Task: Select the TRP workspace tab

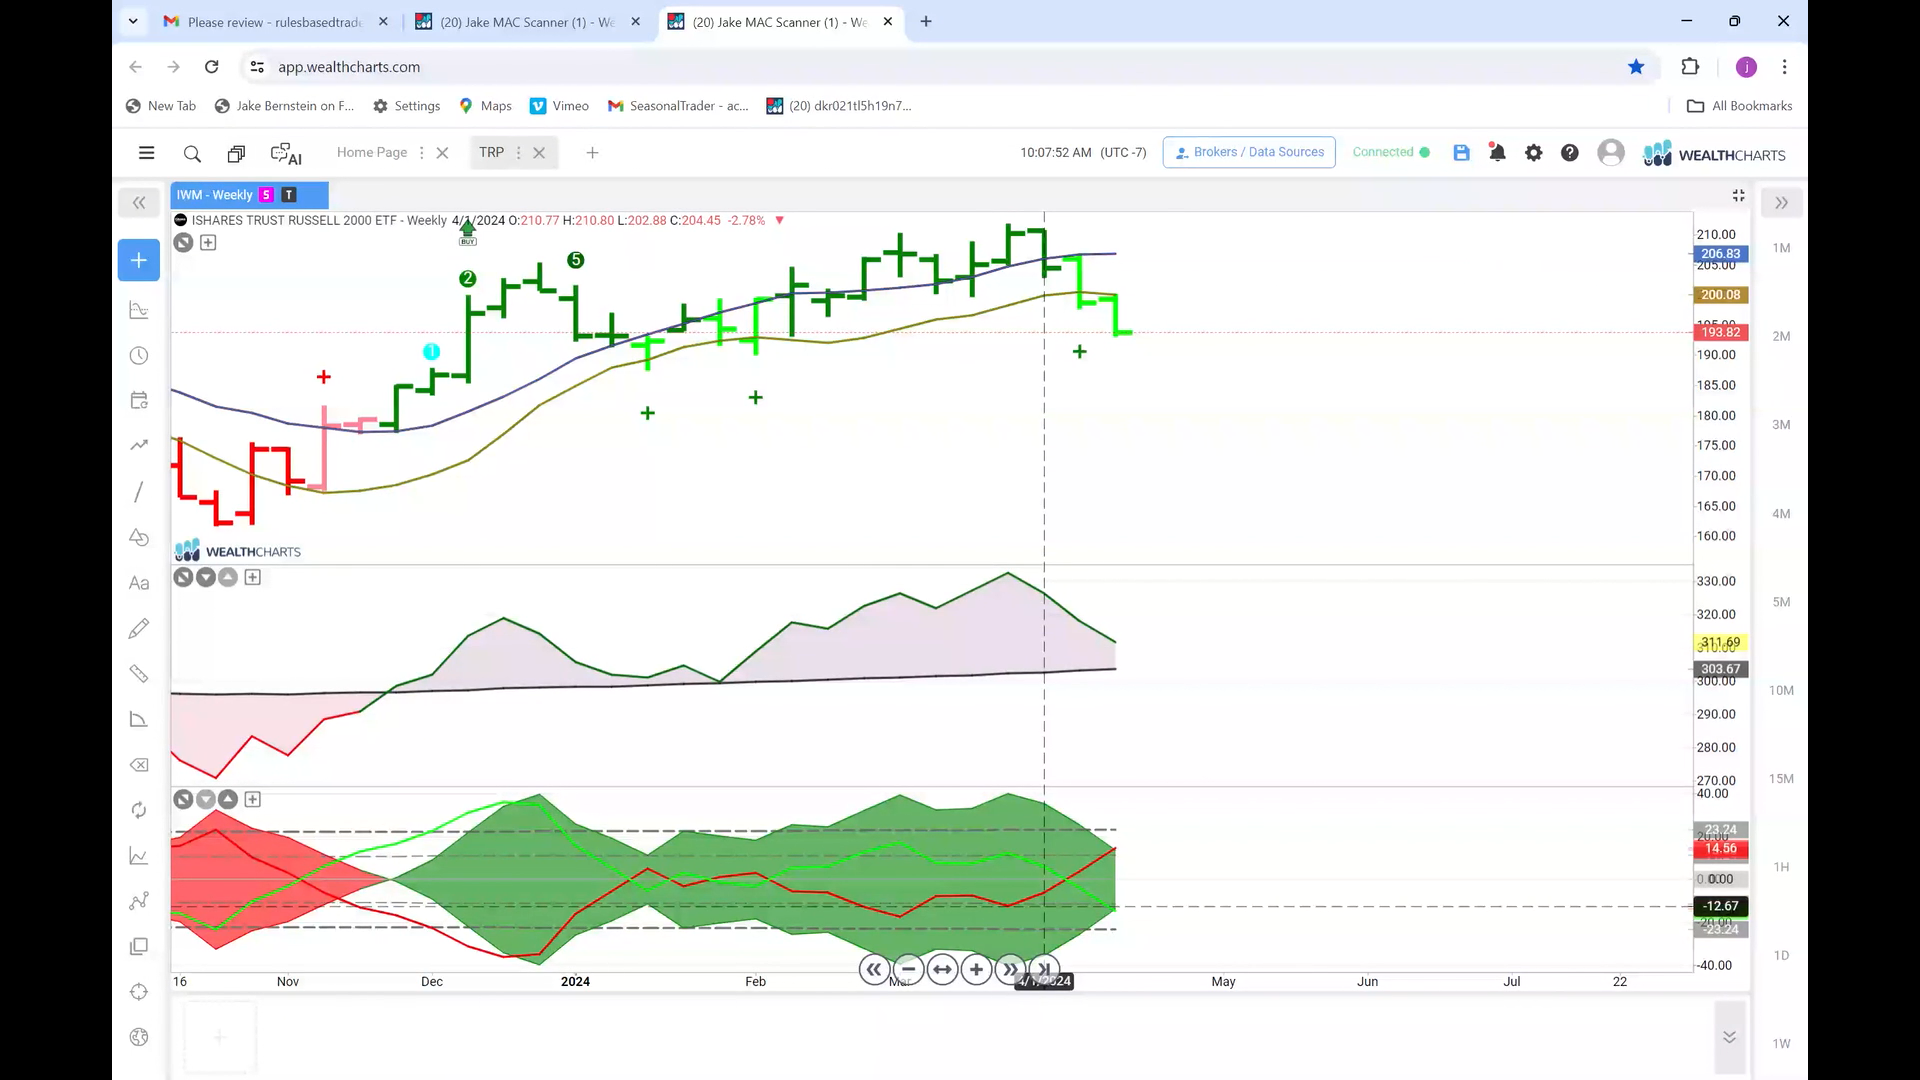Action: coord(491,152)
